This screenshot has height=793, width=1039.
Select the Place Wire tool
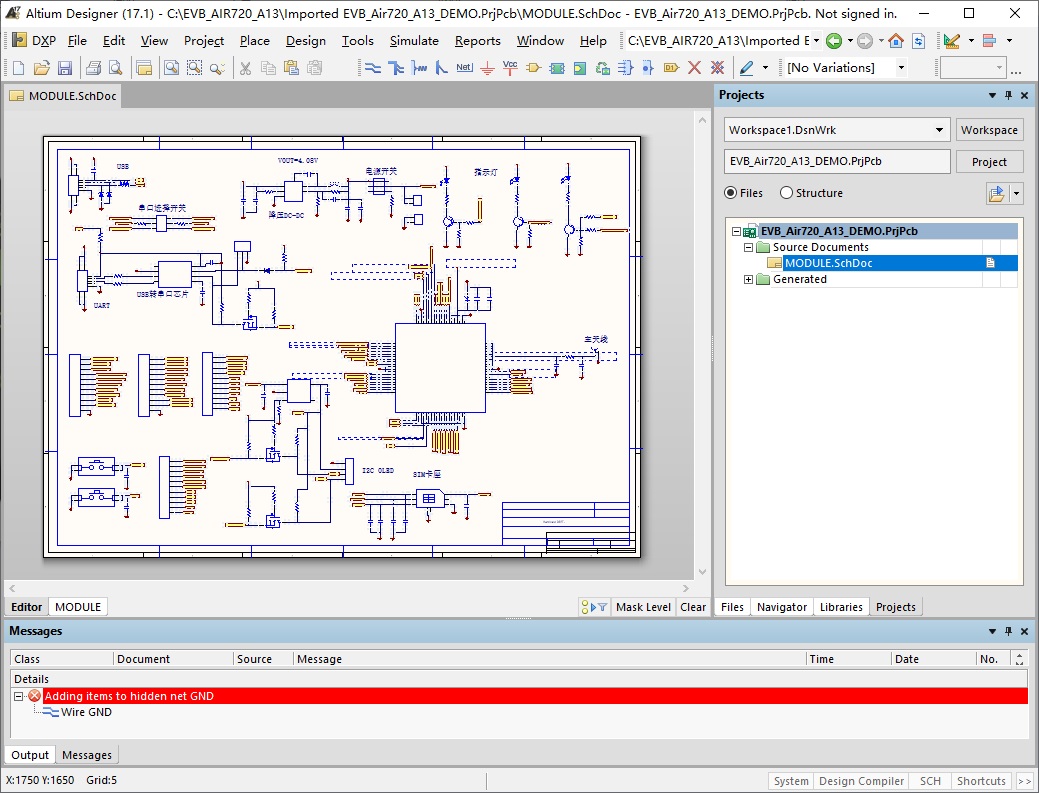(x=373, y=68)
